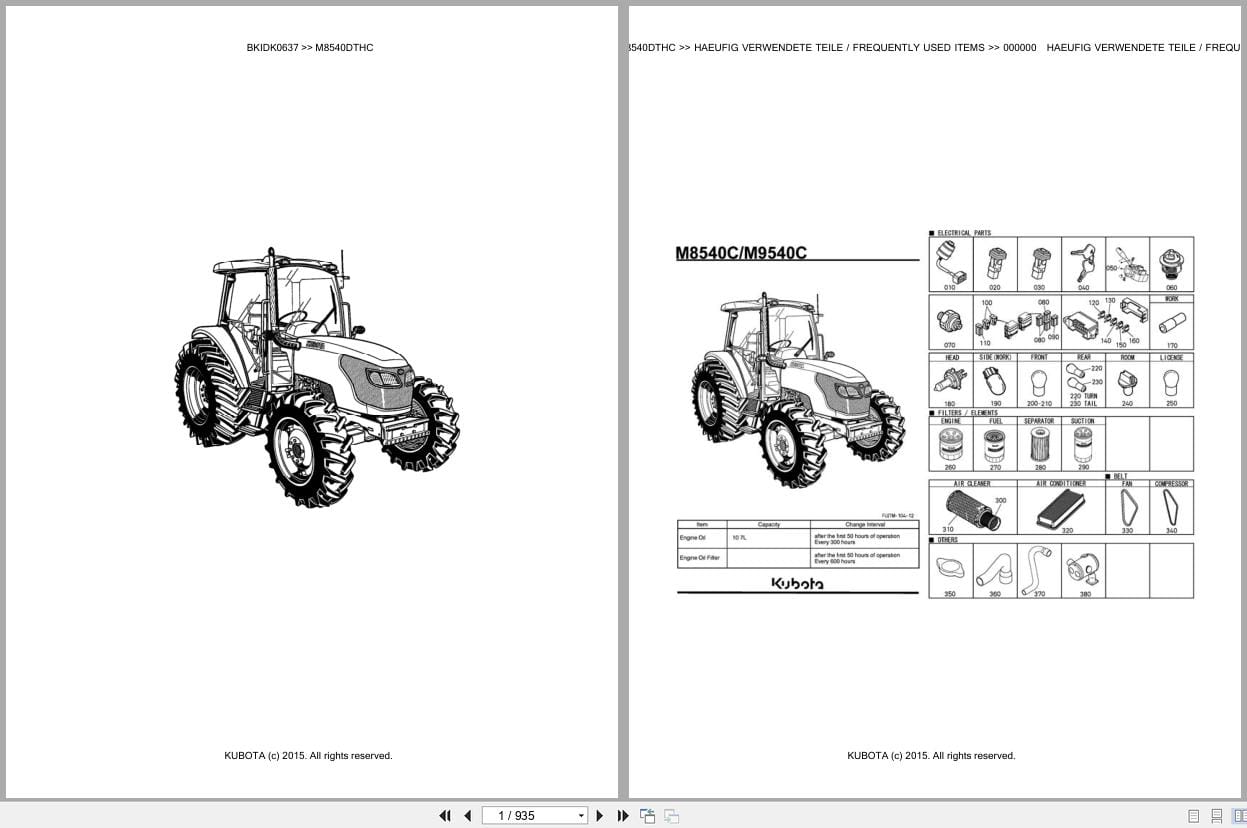1247x828 pixels.
Task: Select WORK bulb part 170
Action: [x=1172, y=322]
